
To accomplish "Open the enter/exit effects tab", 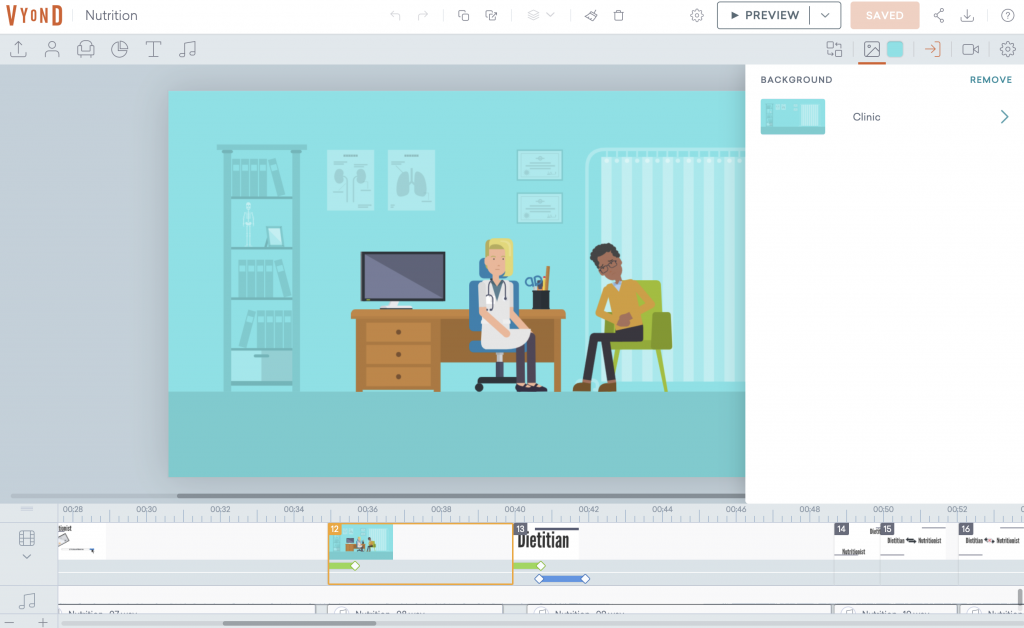I will [931, 48].
